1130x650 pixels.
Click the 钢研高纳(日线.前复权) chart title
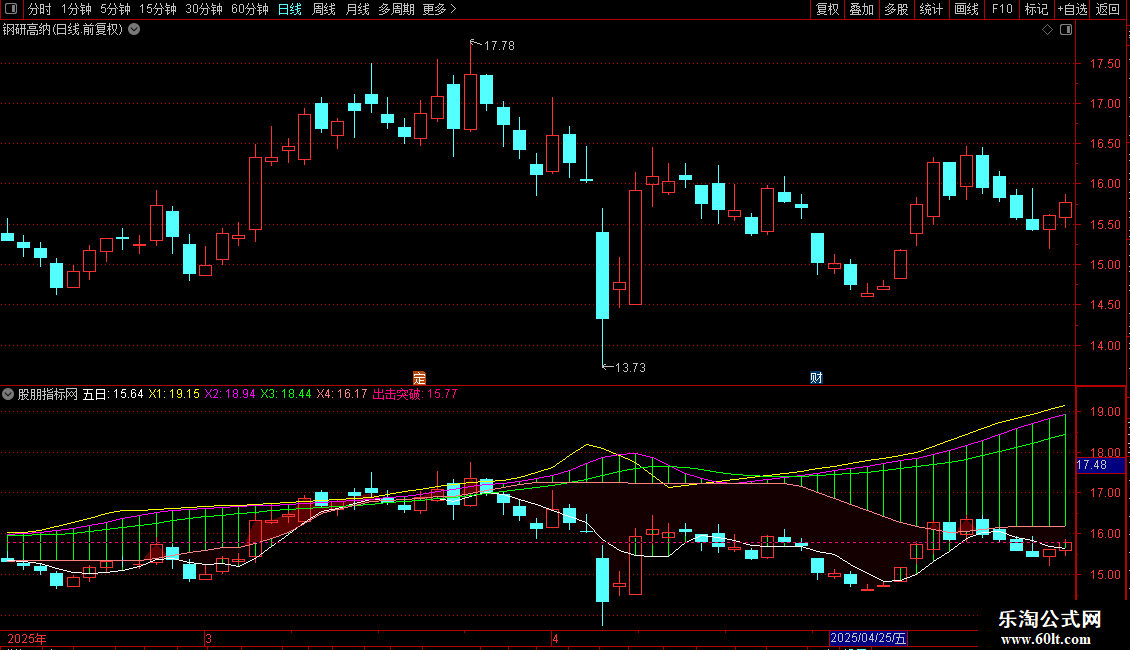[x=63, y=30]
